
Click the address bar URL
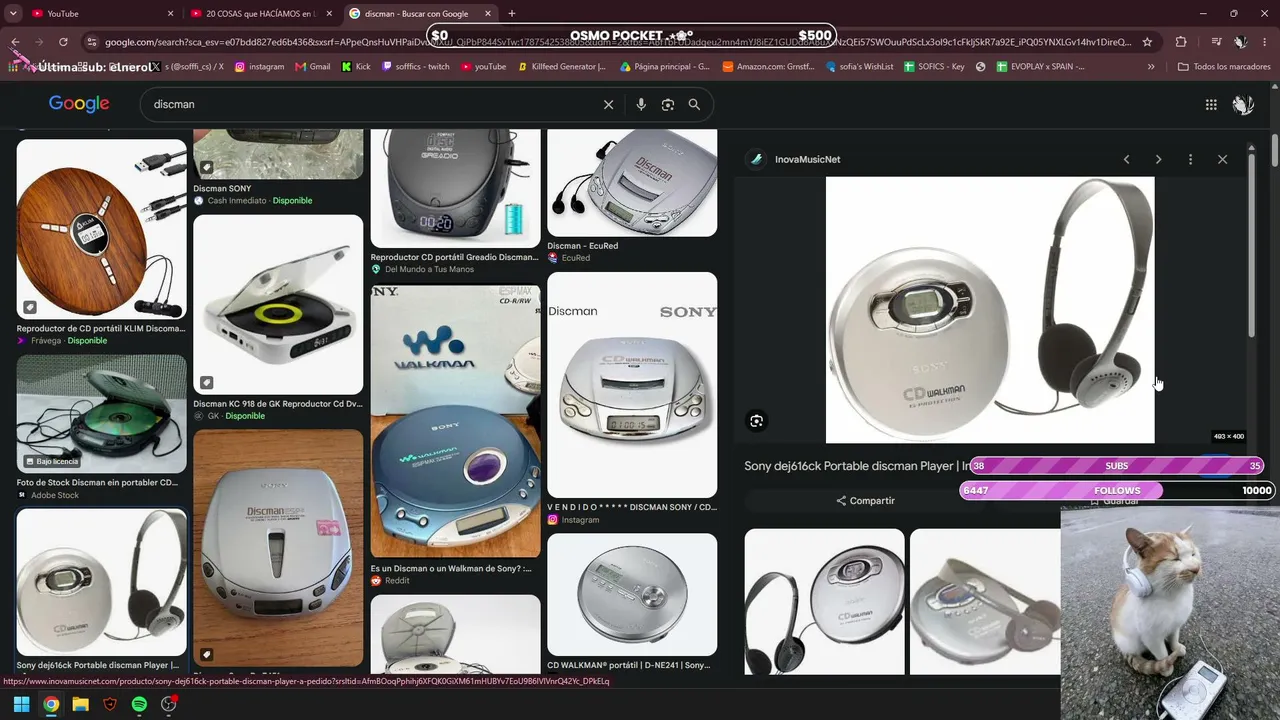[x=618, y=42]
